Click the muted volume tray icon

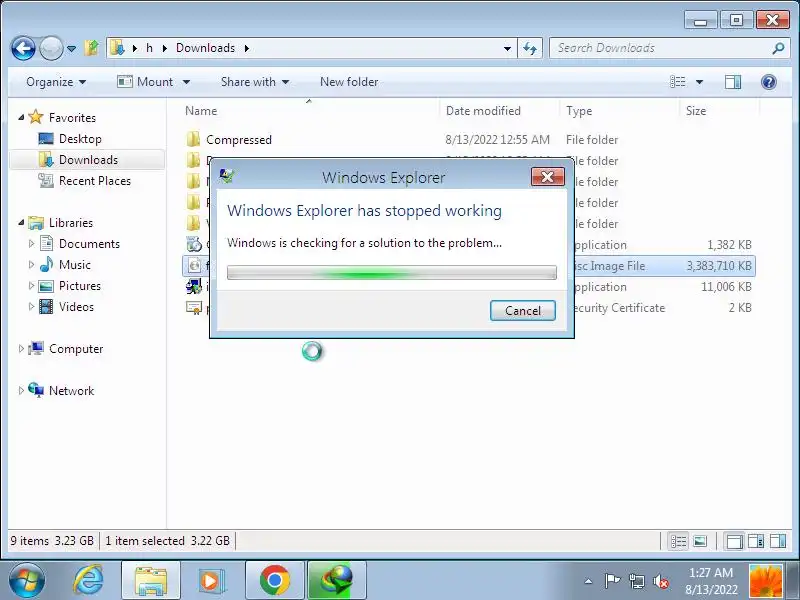point(661,581)
